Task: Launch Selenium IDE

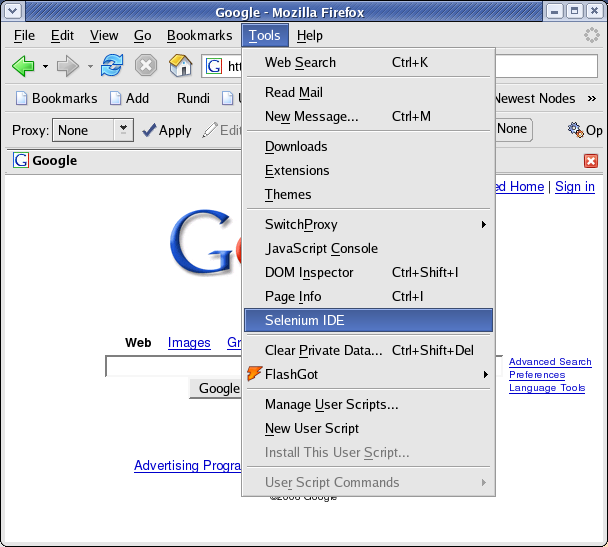Action: 368,320
